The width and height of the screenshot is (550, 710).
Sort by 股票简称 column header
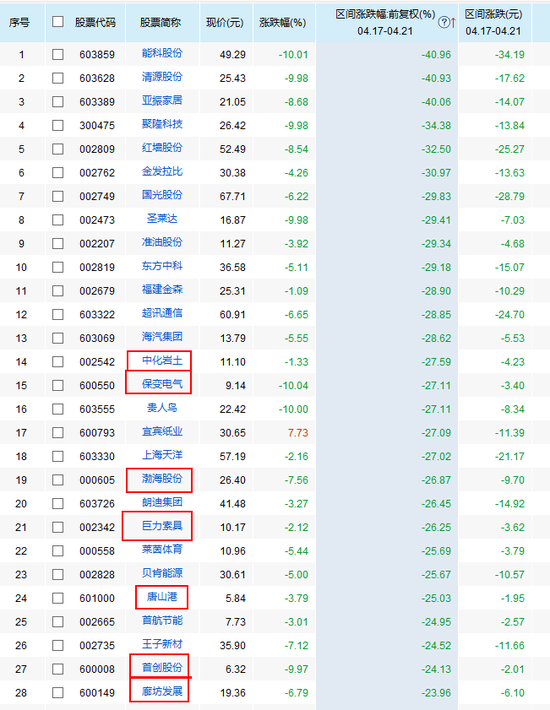160,22
